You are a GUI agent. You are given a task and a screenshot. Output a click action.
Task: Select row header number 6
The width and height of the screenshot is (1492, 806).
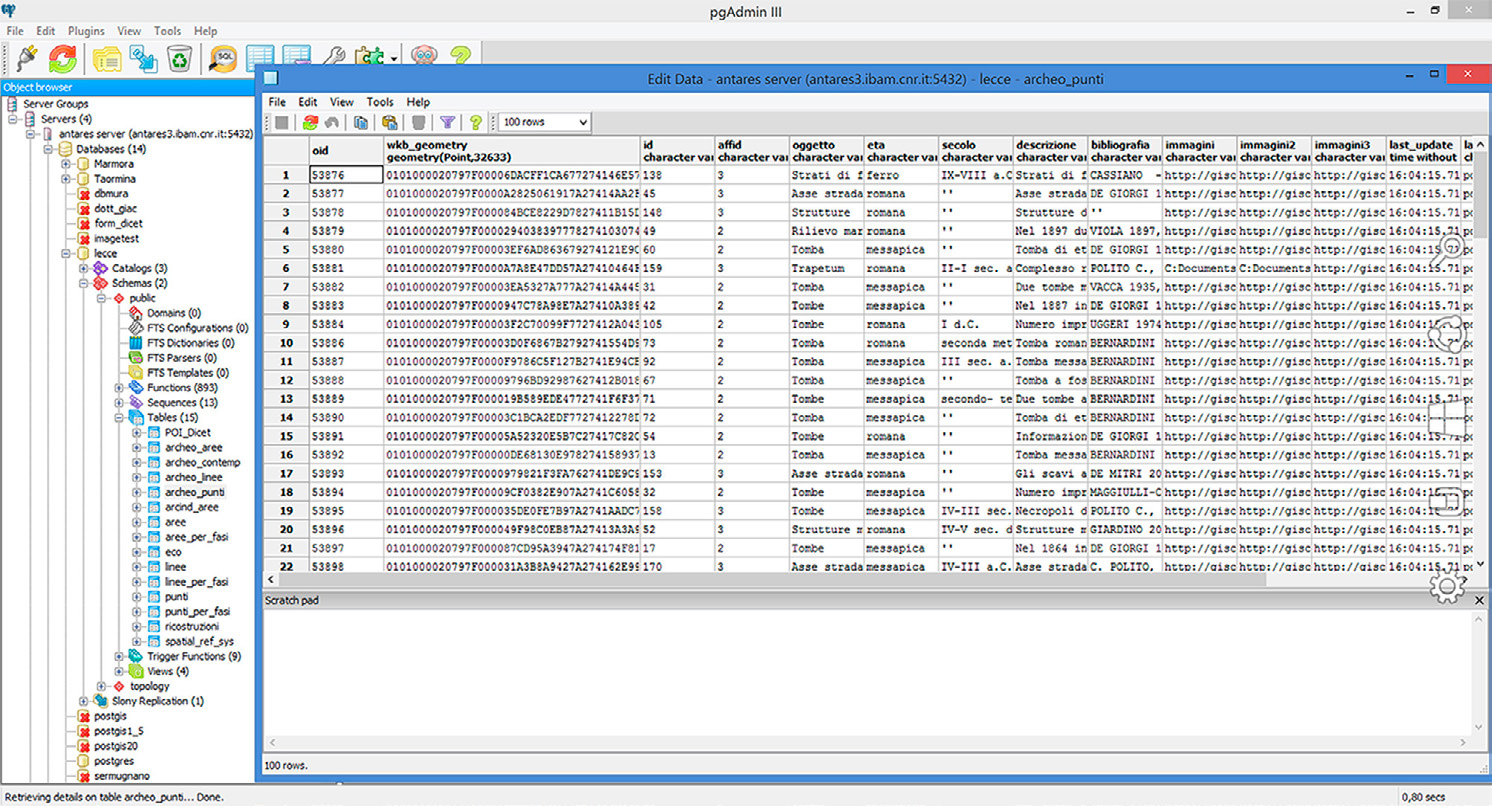click(x=286, y=268)
